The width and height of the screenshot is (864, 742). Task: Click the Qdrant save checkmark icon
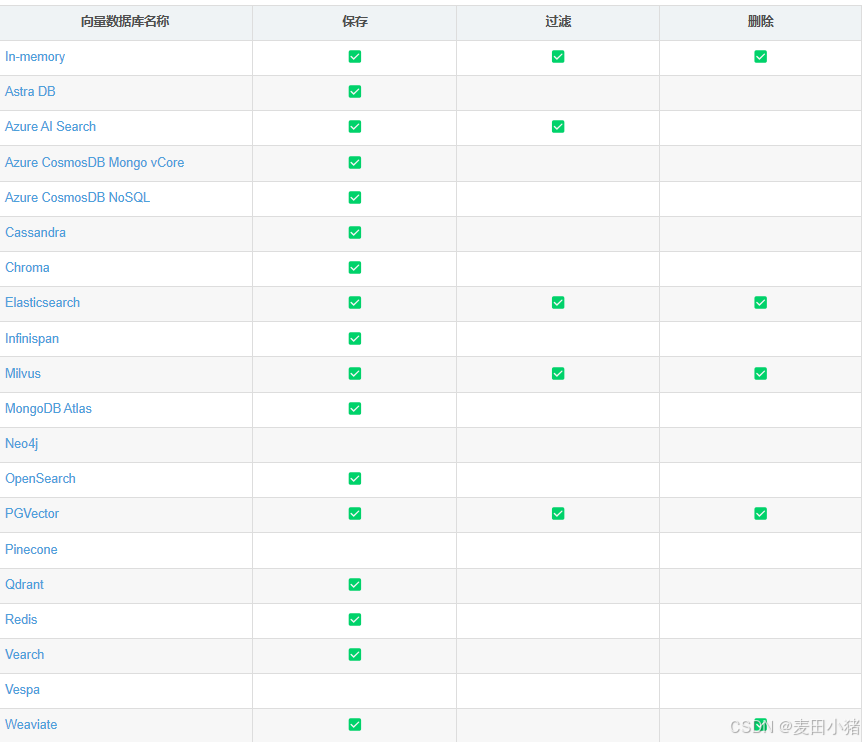coord(354,585)
